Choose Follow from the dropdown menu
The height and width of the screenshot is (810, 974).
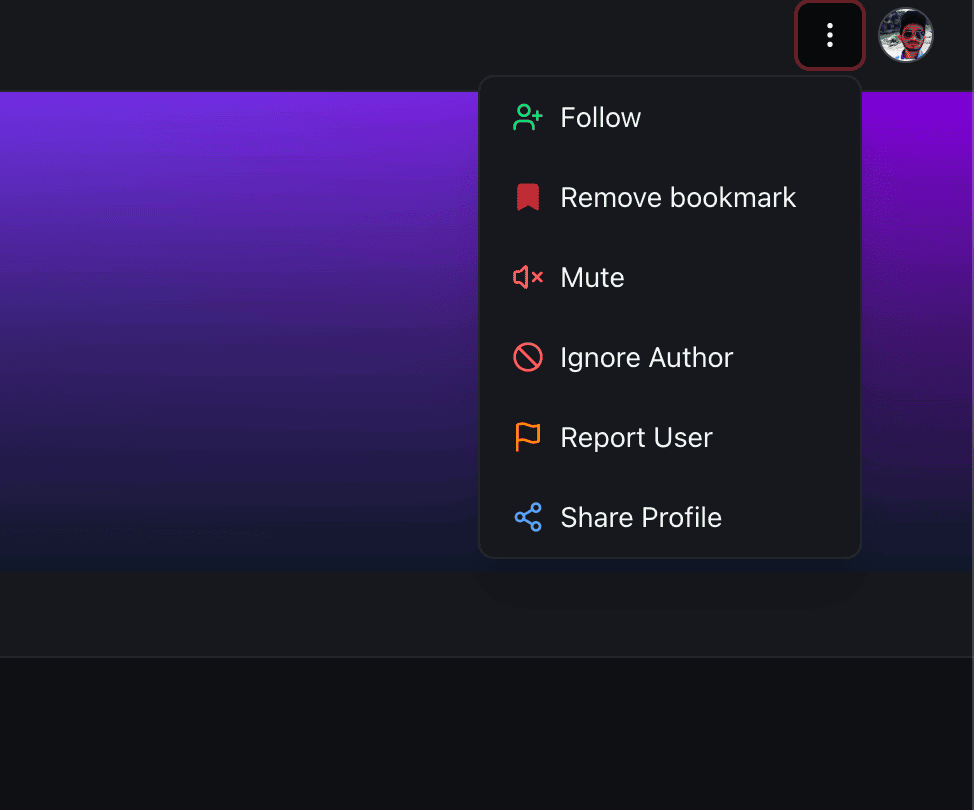tap(670, 117)
